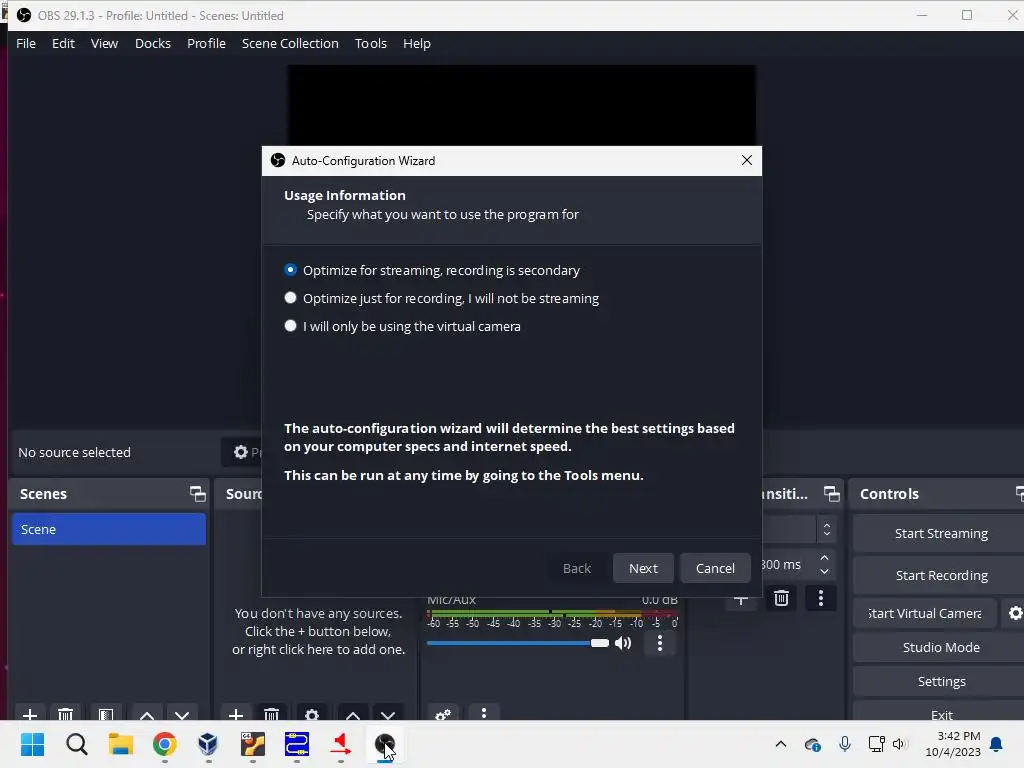Open the scene filters icon in Scenes dock
Screen dimensions: 1024x768
[x=106, y=714]
